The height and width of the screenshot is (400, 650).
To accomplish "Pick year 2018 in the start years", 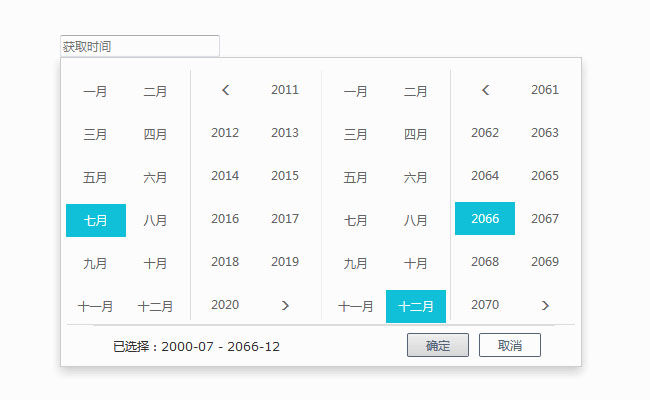I will [225, 262].
